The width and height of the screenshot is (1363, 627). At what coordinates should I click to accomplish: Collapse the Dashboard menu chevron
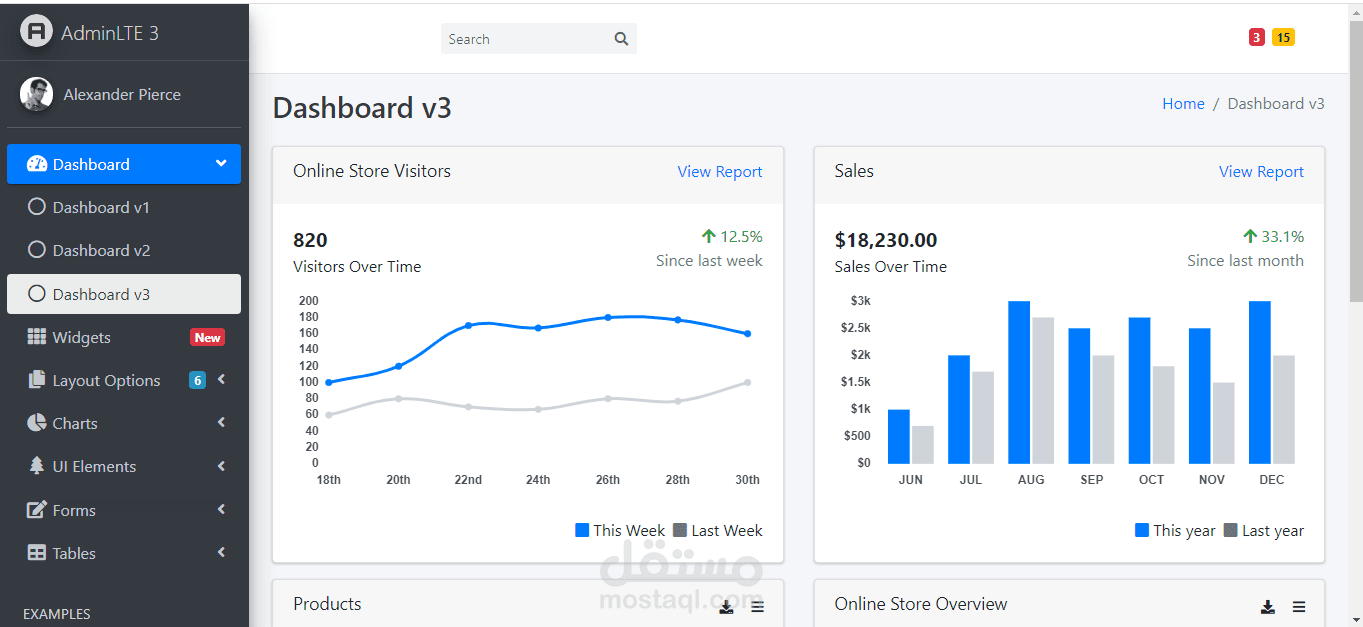click(x=221, y=163)
